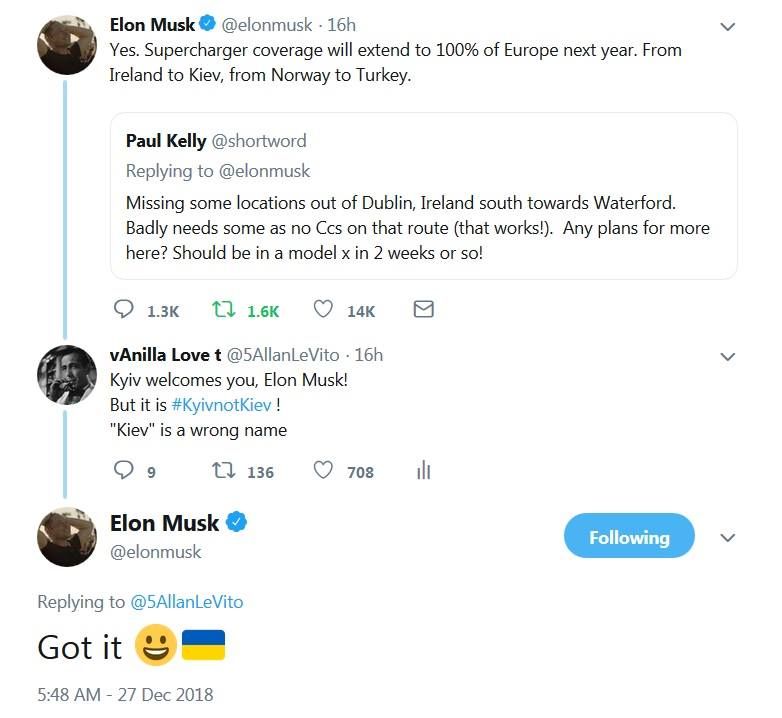Like the Supercharger tweet with 14K likes
The height and width of the screenshot is (718, 782).
pyautogui.click(x=323, y=310)
